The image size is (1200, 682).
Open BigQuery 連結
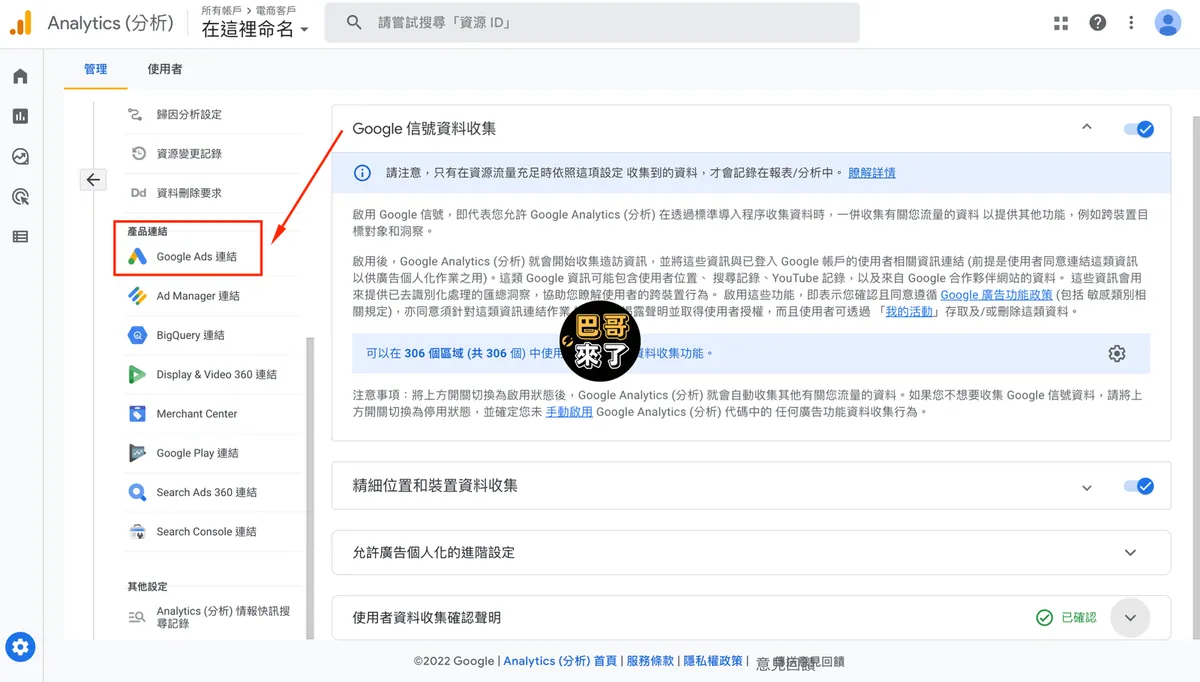tap(190, 335)
